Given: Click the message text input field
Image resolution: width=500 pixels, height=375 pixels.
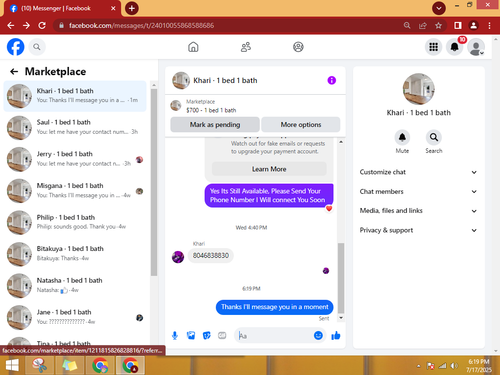Looking at the screenshot, I should coord(275,335).
